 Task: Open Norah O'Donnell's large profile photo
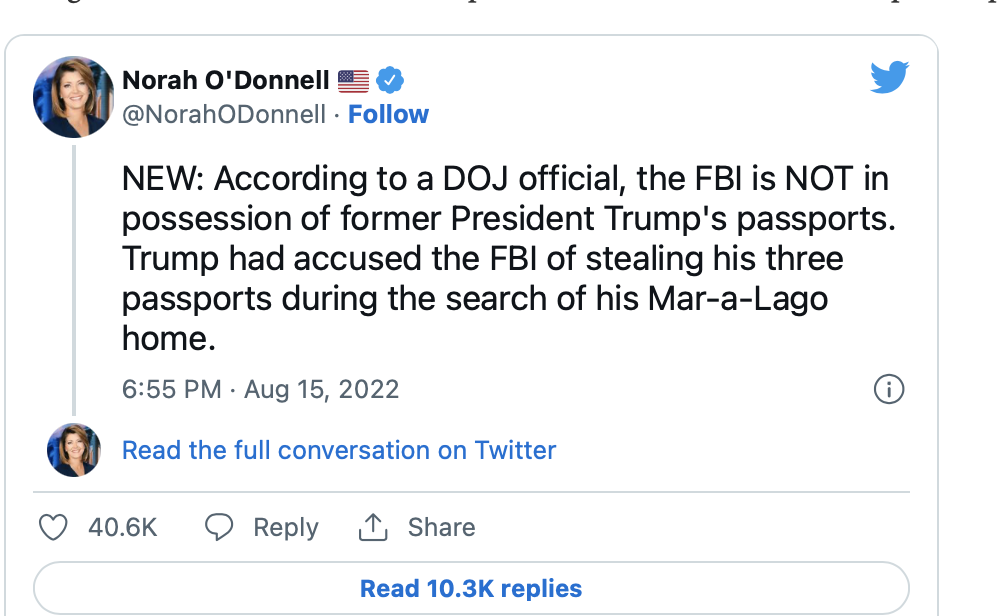click(x=73, y=97)
